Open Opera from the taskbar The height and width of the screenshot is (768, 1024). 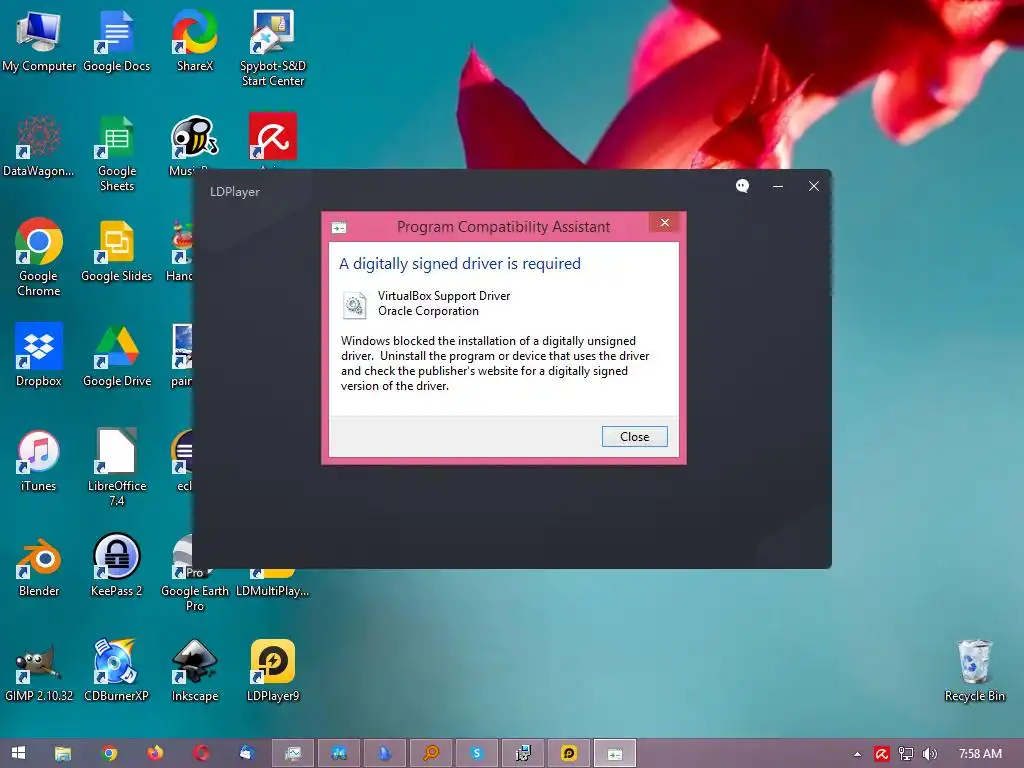[x=201, y=753]
